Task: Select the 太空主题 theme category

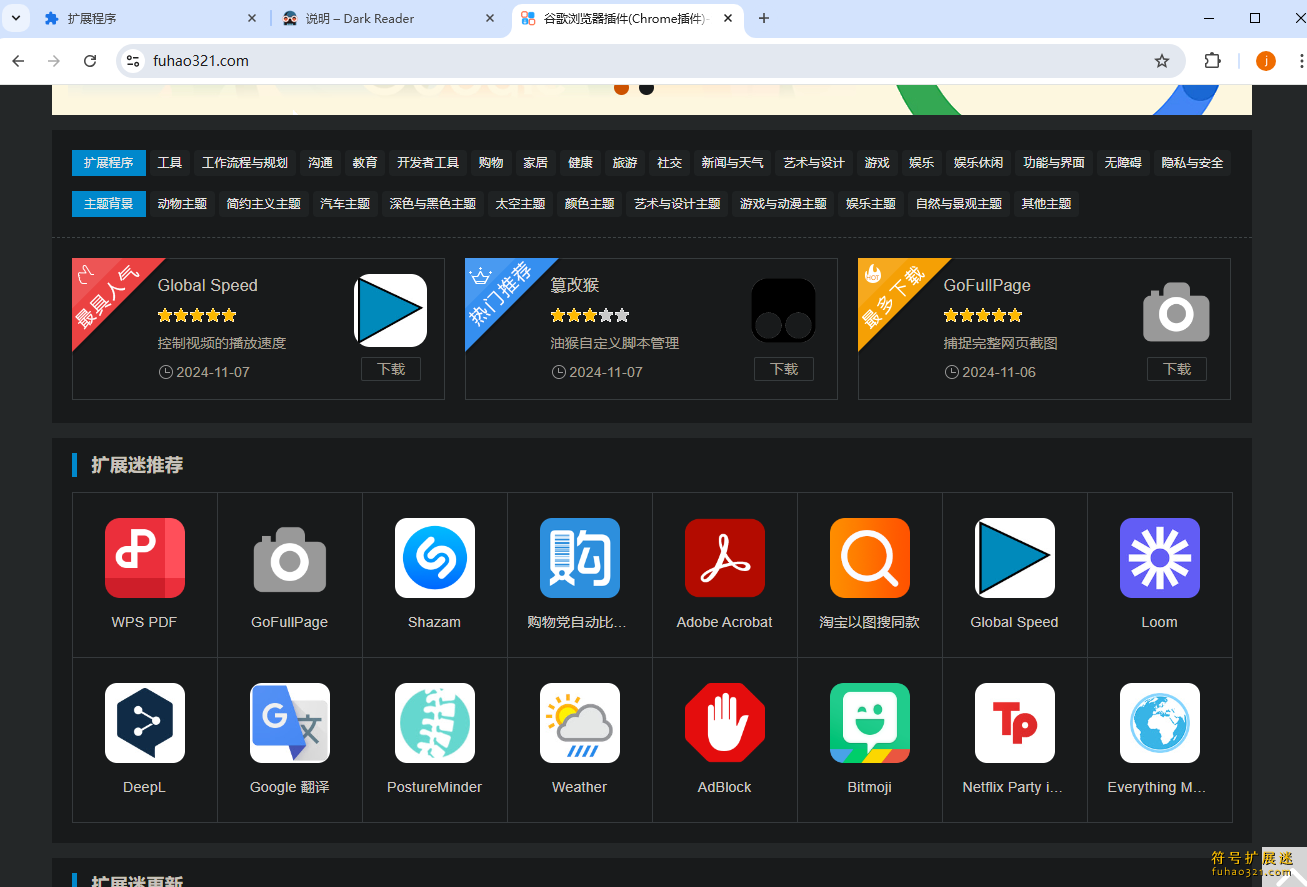Action: tap(521, 204)
